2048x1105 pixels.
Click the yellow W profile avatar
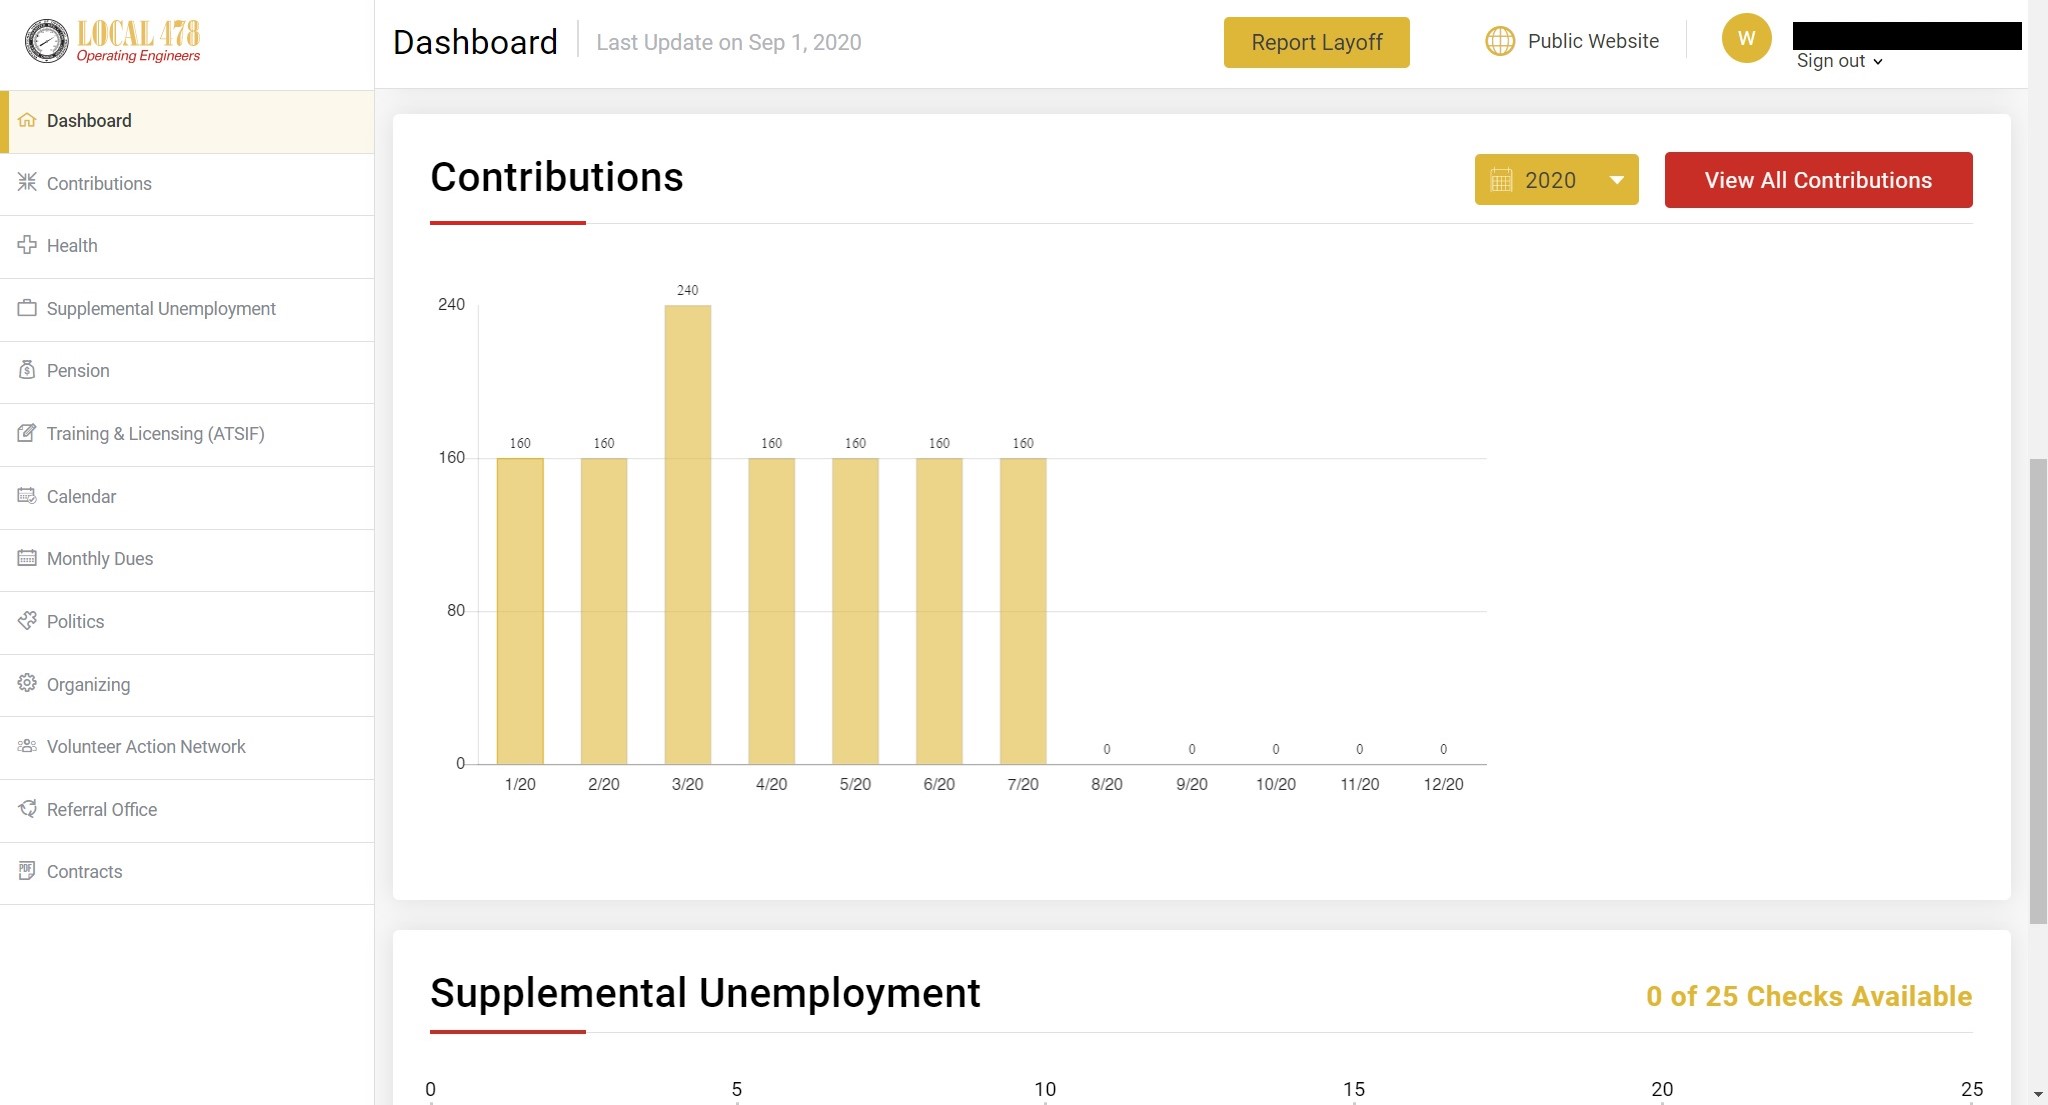click(1746, 38)
